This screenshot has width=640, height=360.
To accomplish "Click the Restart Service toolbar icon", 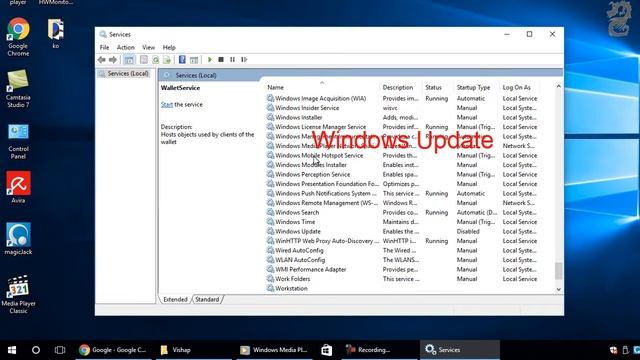I will (244, 60).
